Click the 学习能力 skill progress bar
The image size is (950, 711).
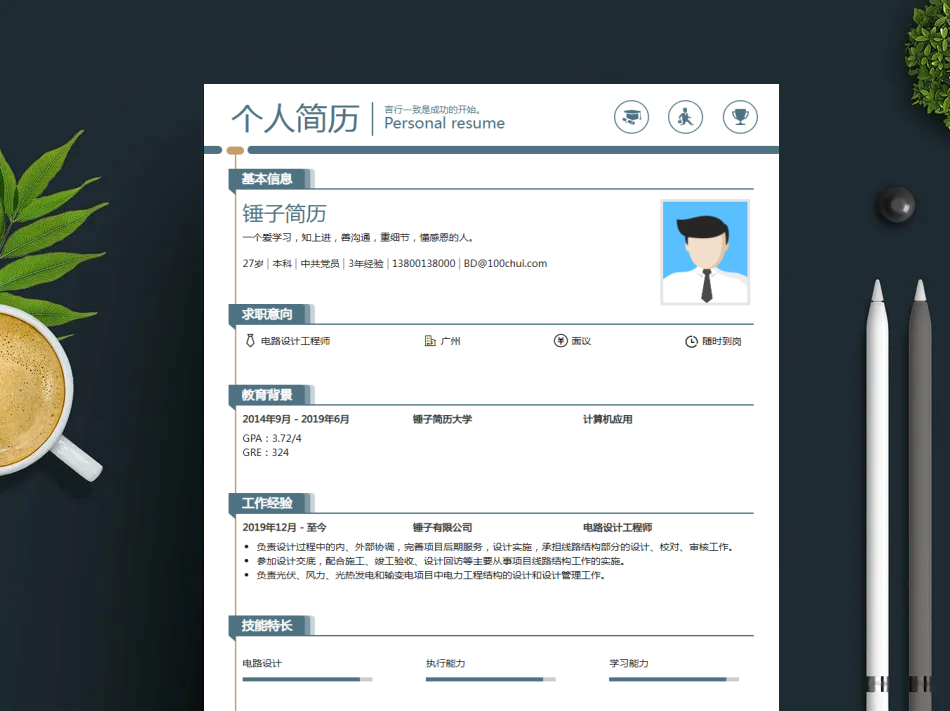pos(674,680)
